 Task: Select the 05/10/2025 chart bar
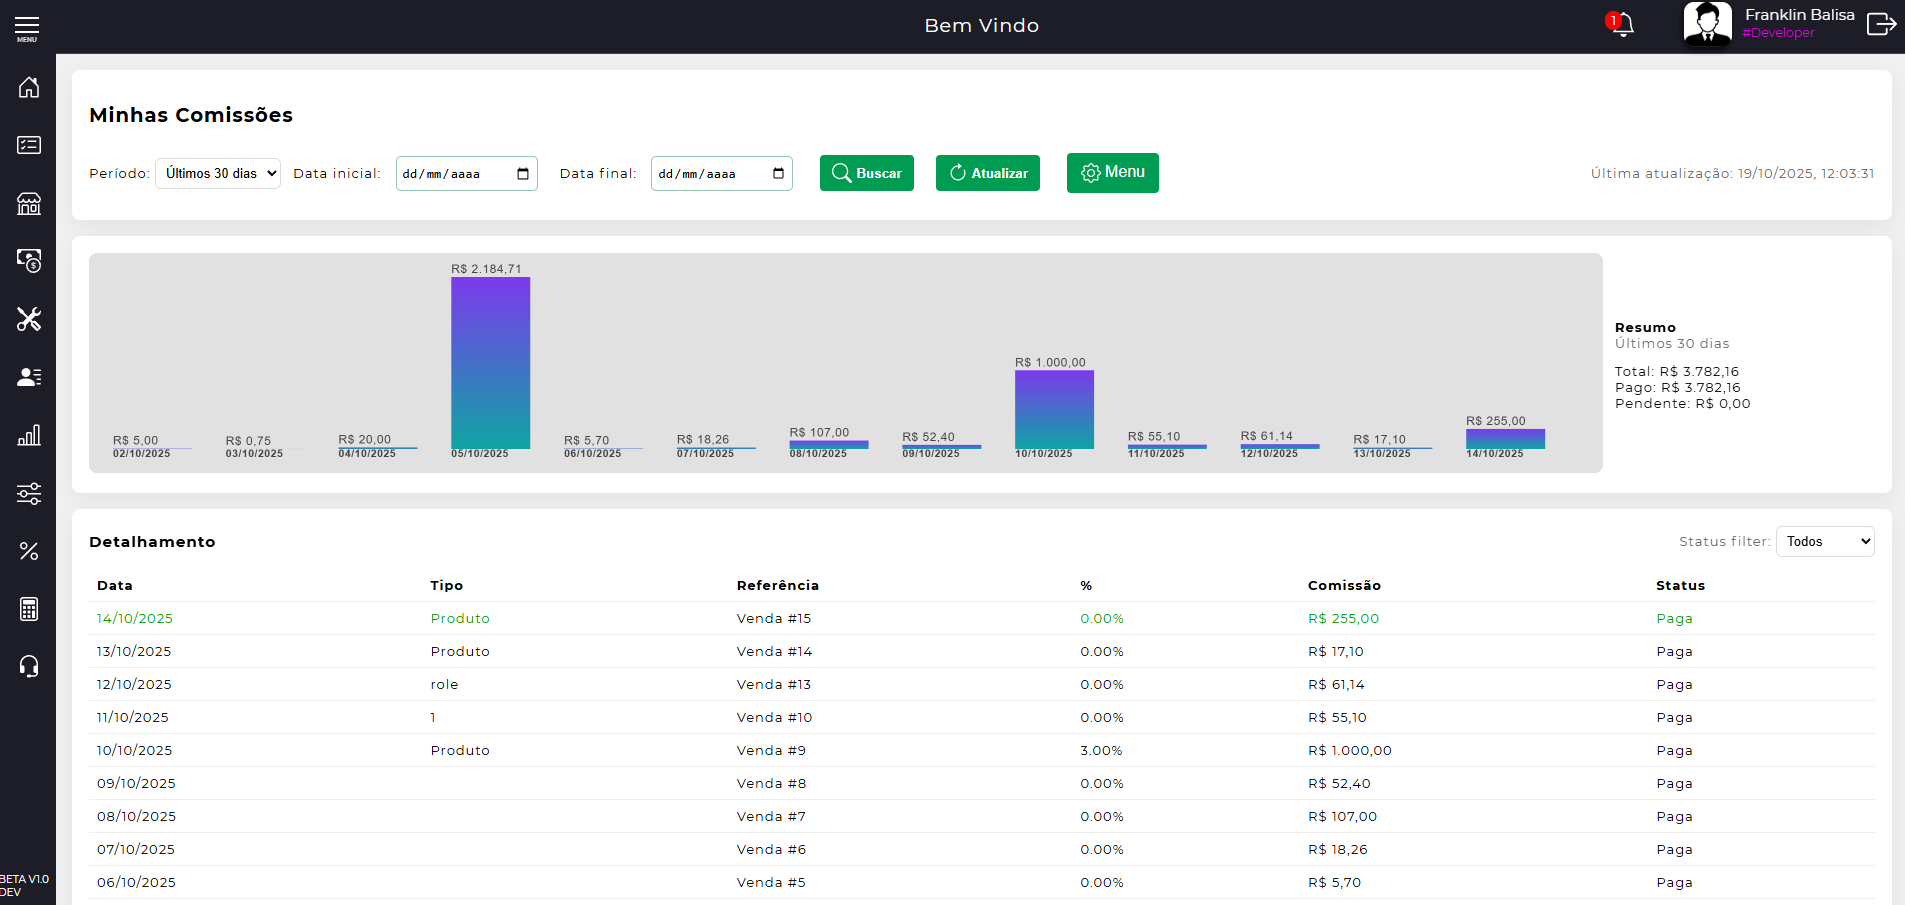pos(490,363)
